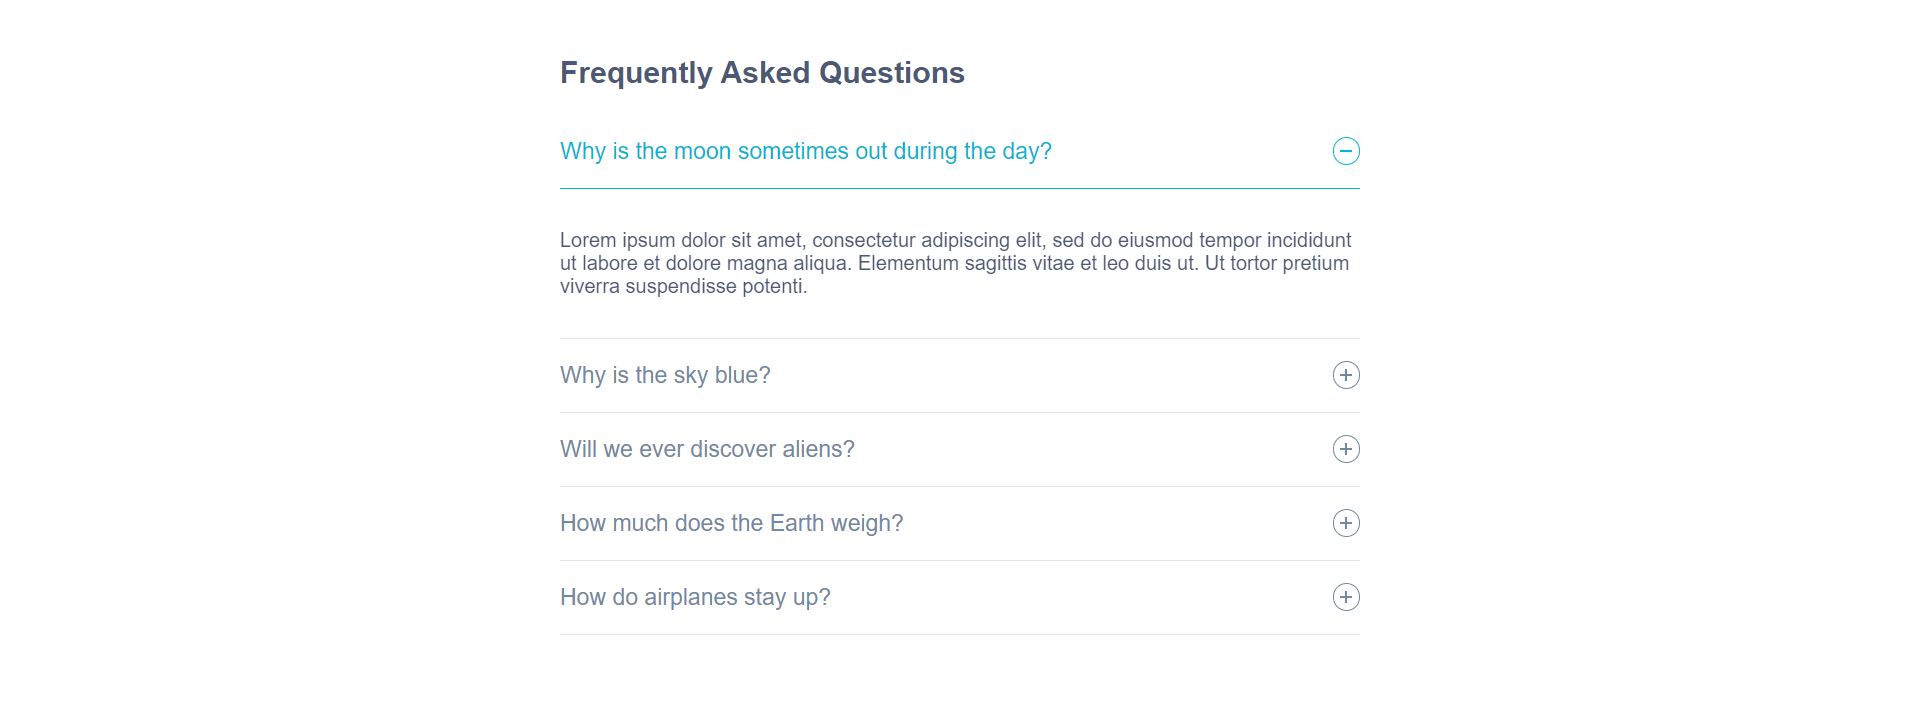Click the "viverra suspendisse potenti." answer line

pos(683,286)
